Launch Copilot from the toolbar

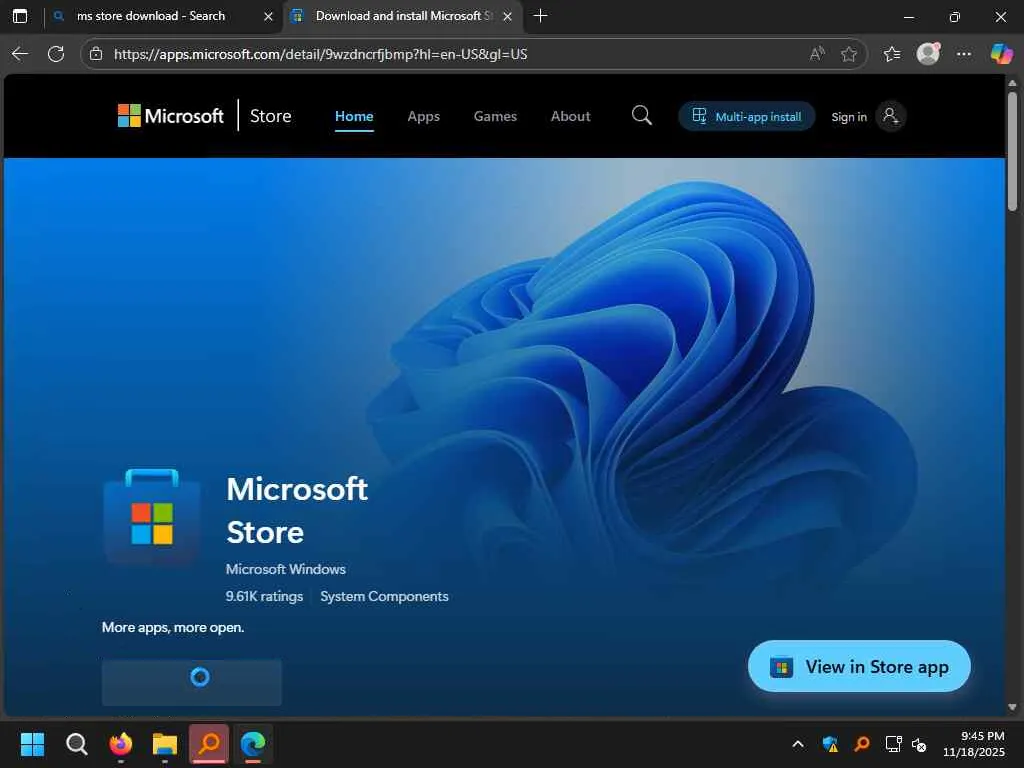[x=1001, y=54]
